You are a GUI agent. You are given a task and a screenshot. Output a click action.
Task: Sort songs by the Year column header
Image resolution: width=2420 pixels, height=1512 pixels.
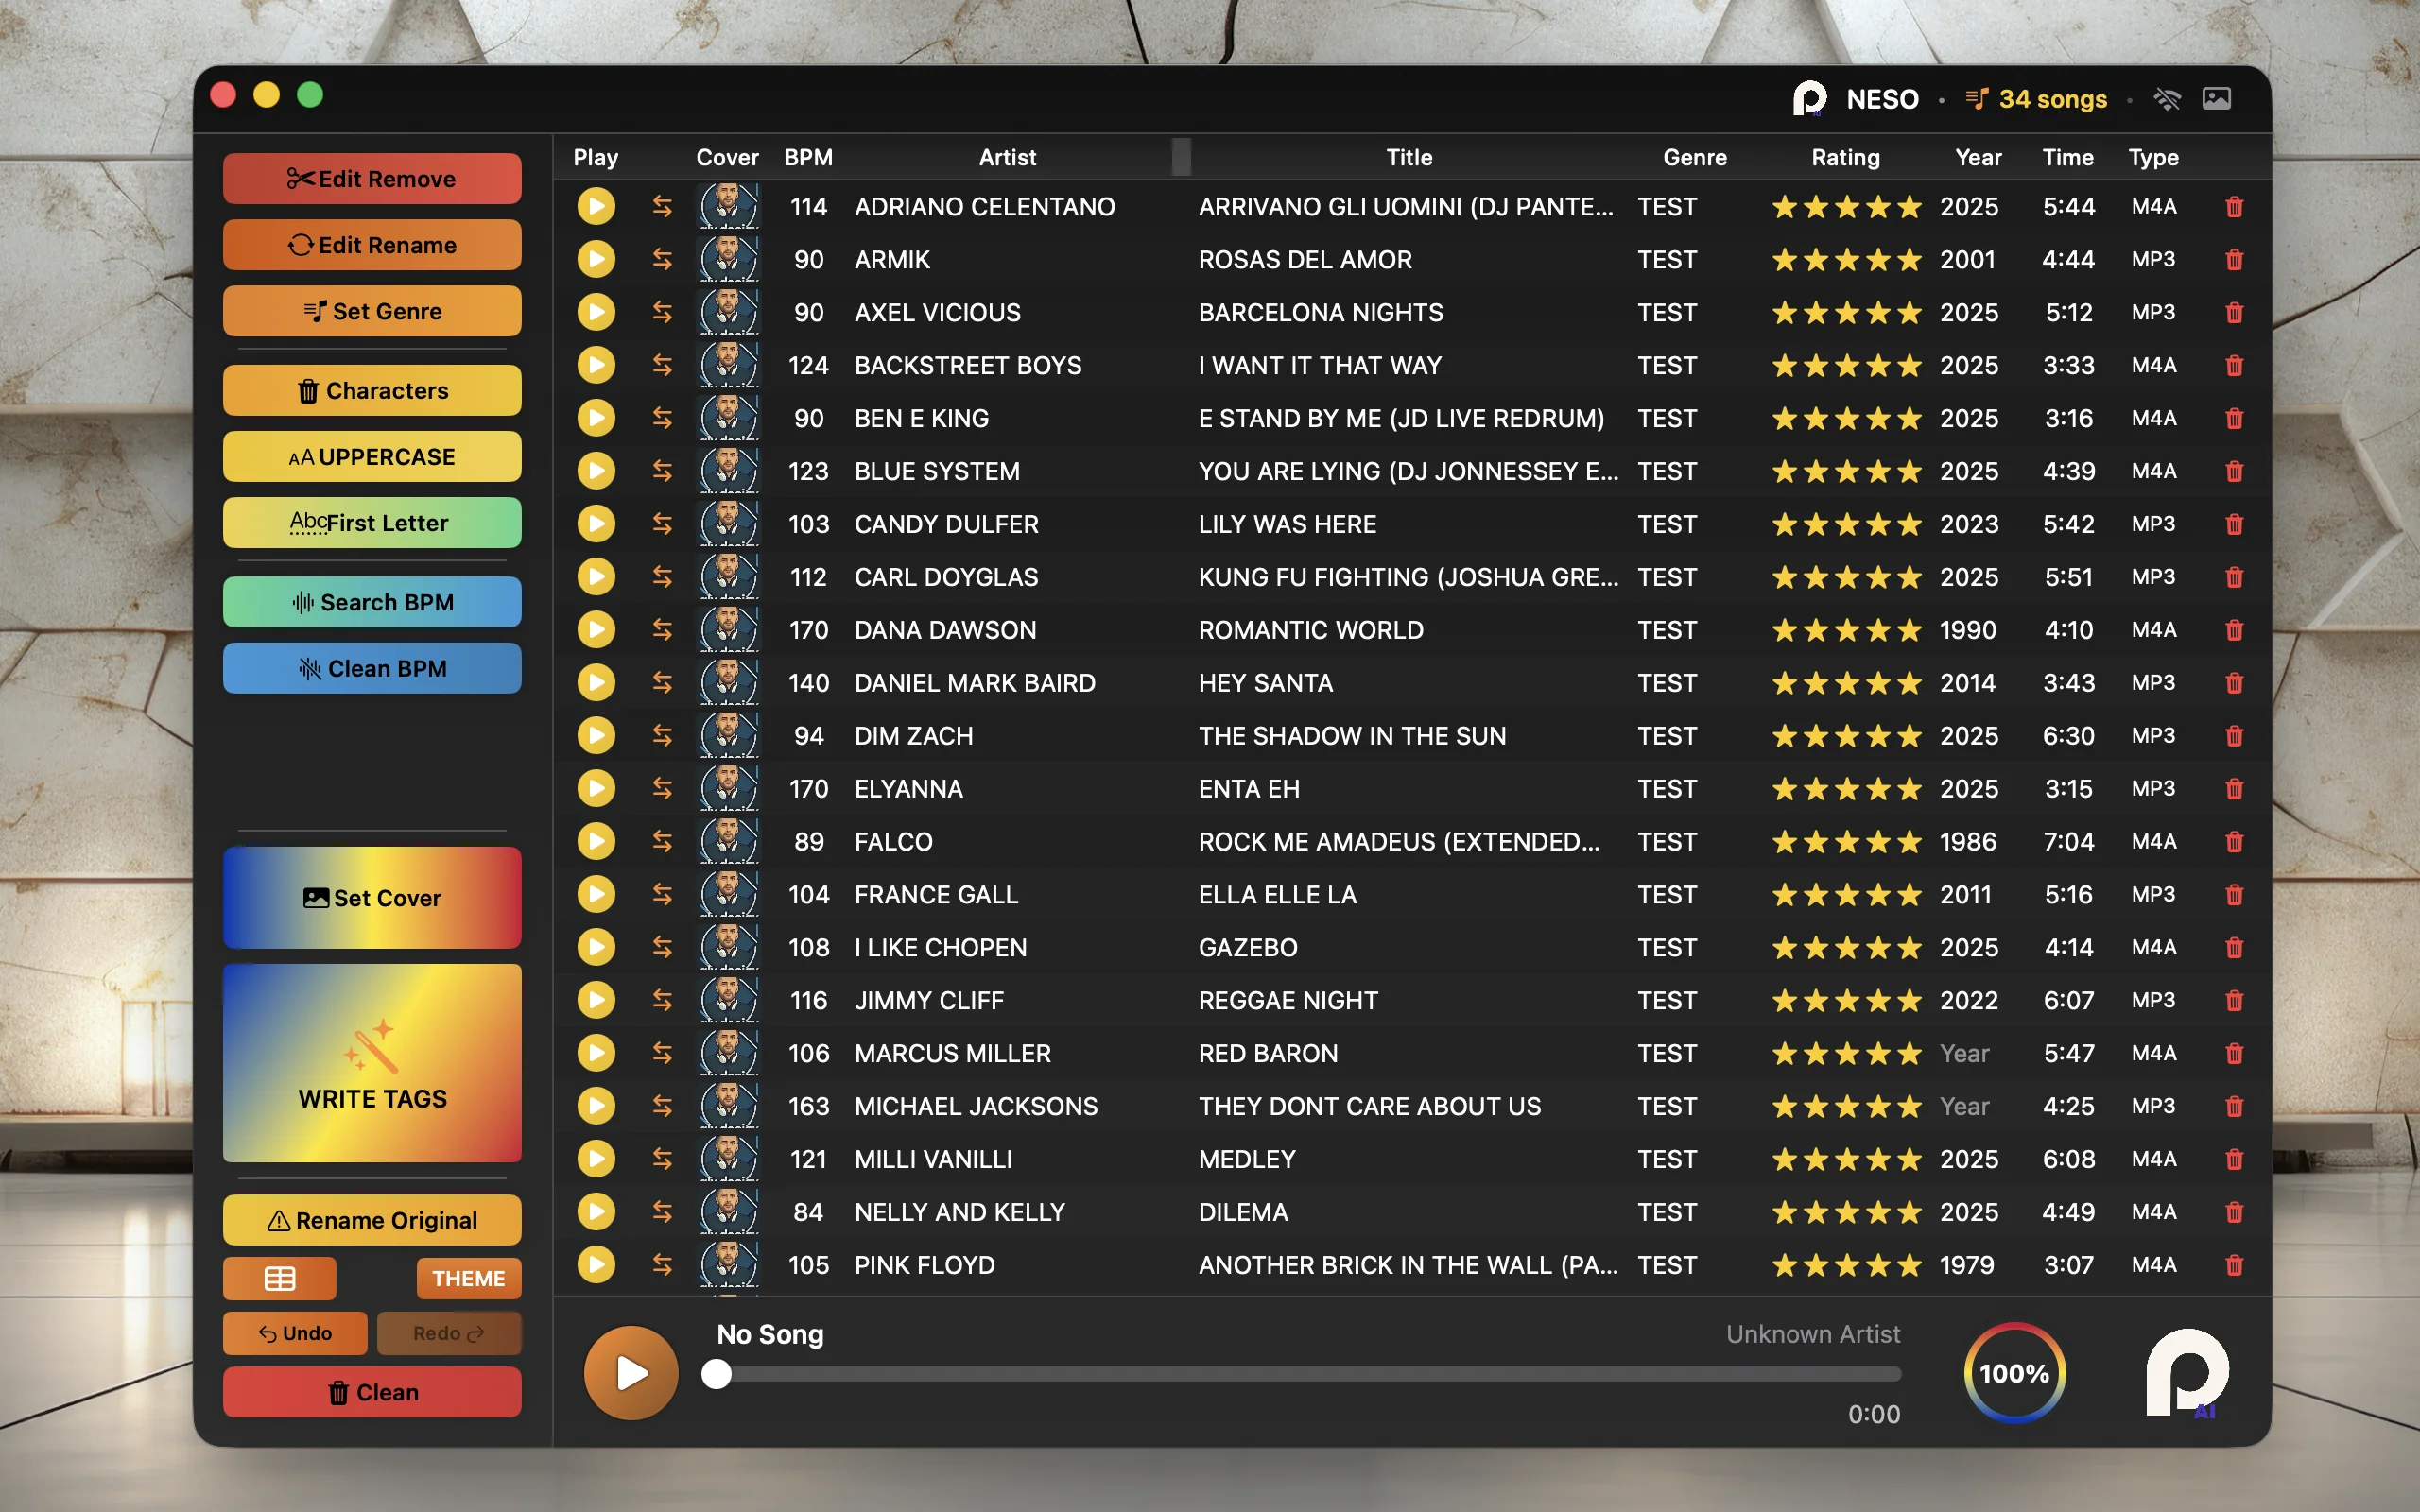(1977, 157)
